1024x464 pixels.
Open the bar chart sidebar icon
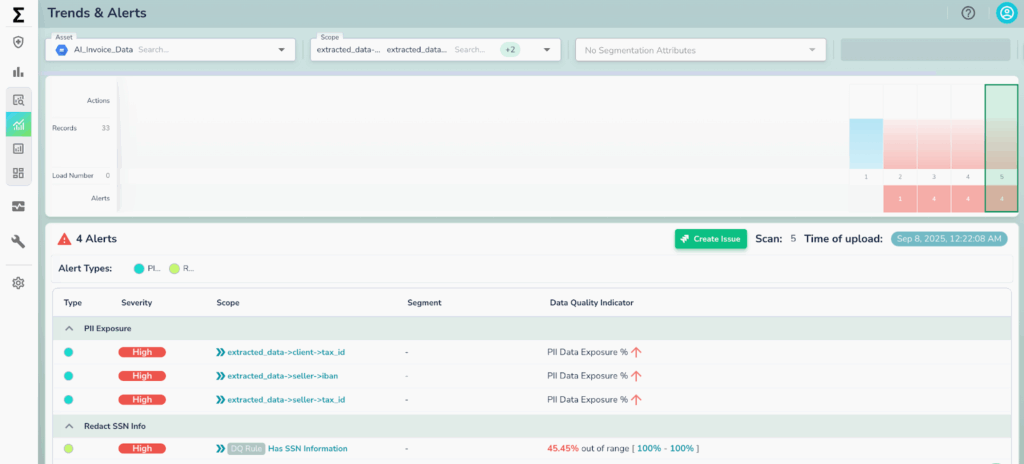tap(18, 72)
